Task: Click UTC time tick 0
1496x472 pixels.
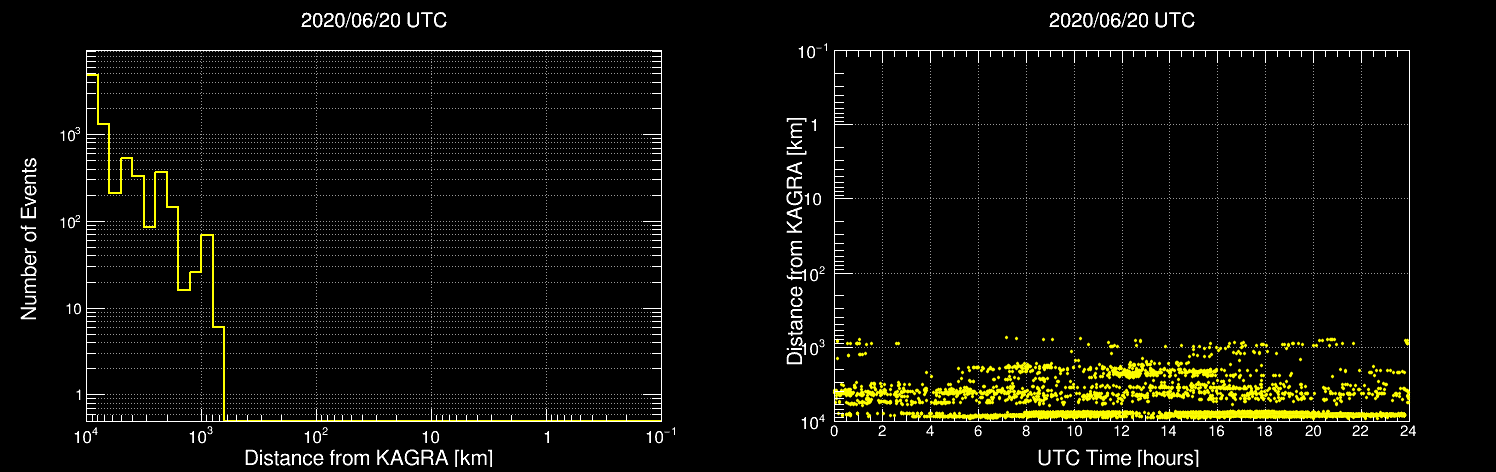Action: 834,432
